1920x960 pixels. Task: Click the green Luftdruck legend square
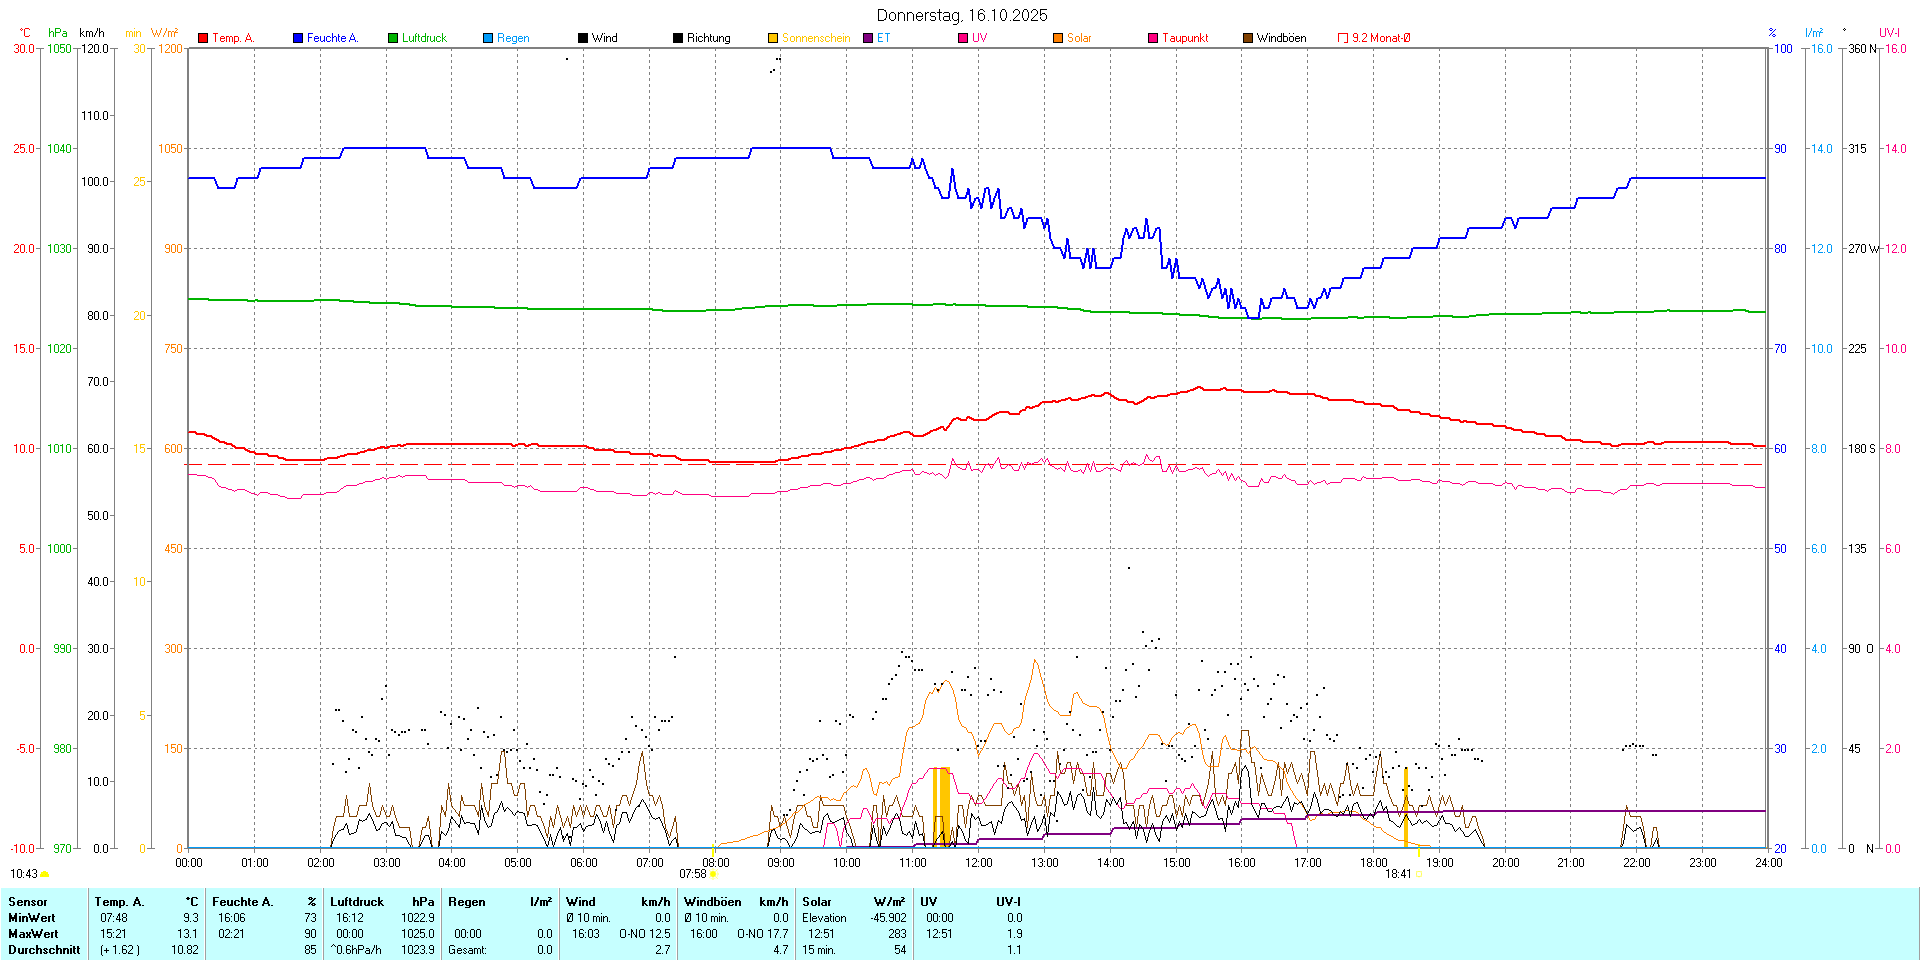[393, 38]
